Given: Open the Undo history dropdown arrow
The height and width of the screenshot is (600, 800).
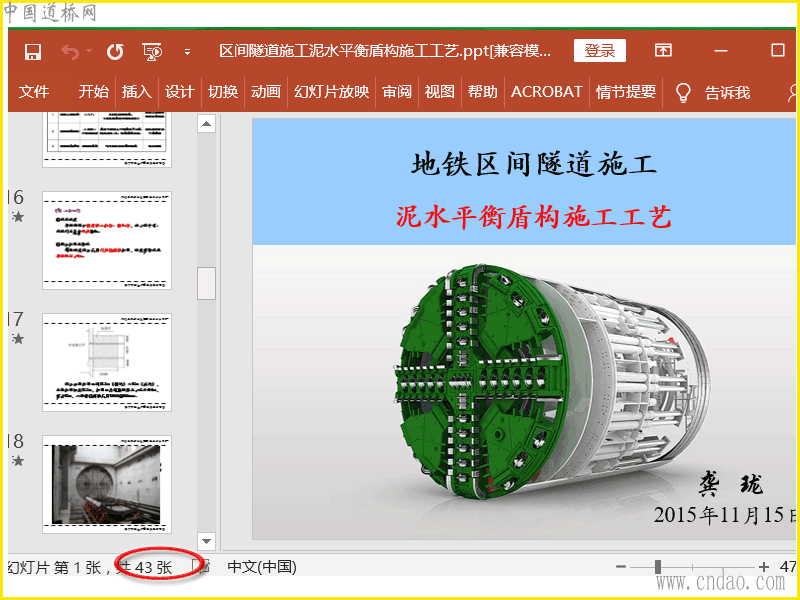Looking at the screenshot, I should point(89,51).
